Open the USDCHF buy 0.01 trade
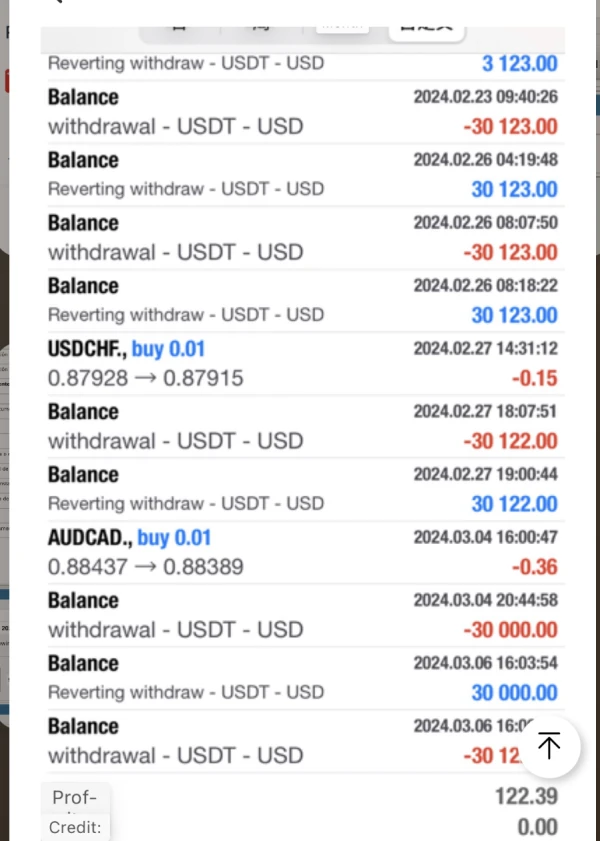Viewport: 600px width, 841px height. click(x=300, y=363)
